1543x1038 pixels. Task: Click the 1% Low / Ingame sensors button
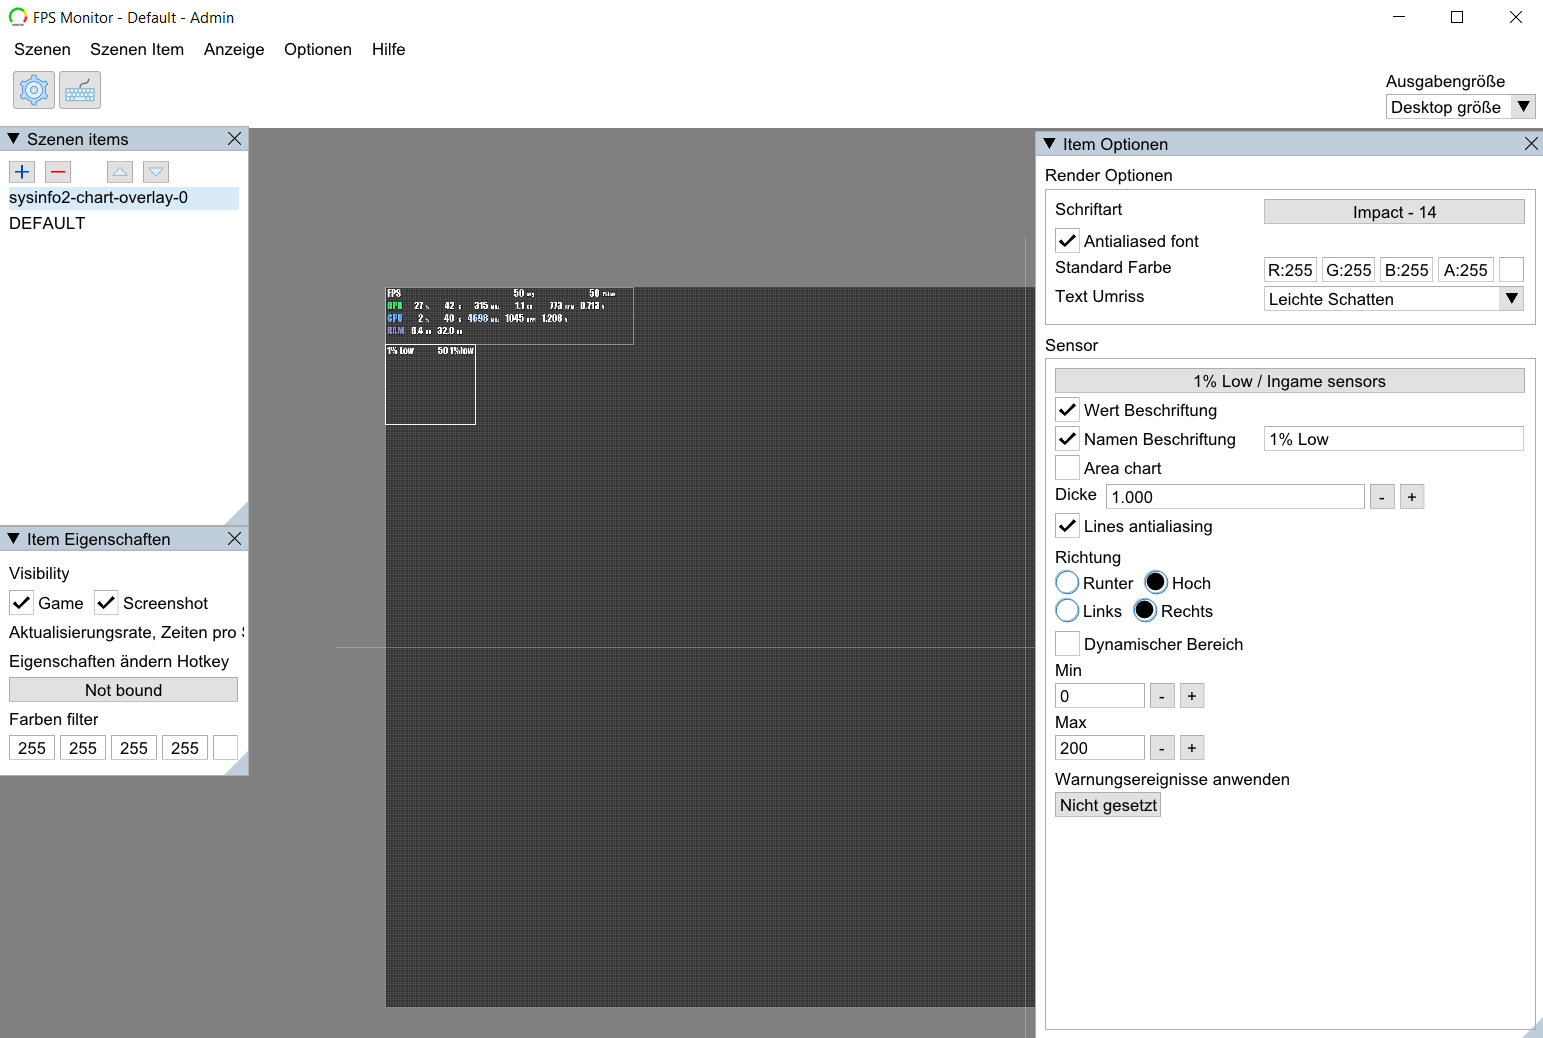pos(1290,381)
